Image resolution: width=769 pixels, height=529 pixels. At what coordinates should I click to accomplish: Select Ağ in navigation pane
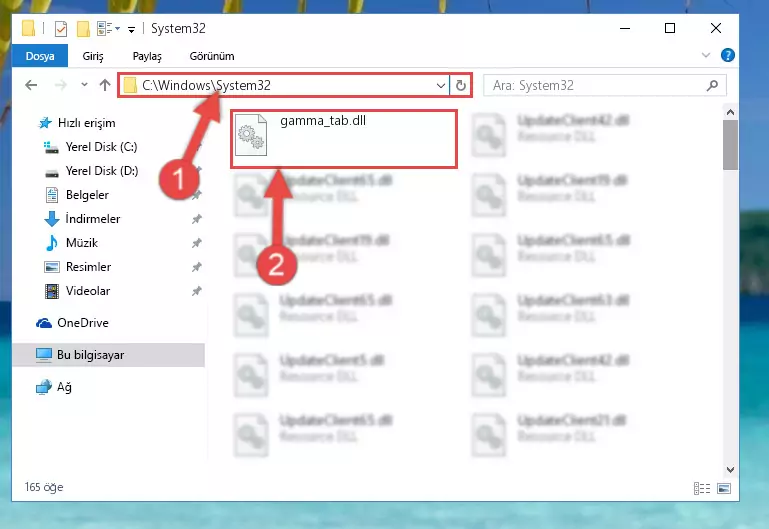pos(64,387)
